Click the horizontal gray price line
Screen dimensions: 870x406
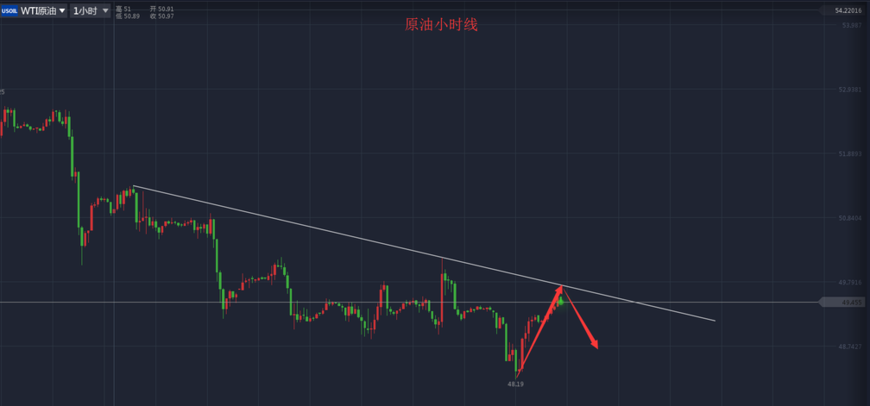[411, 302]
